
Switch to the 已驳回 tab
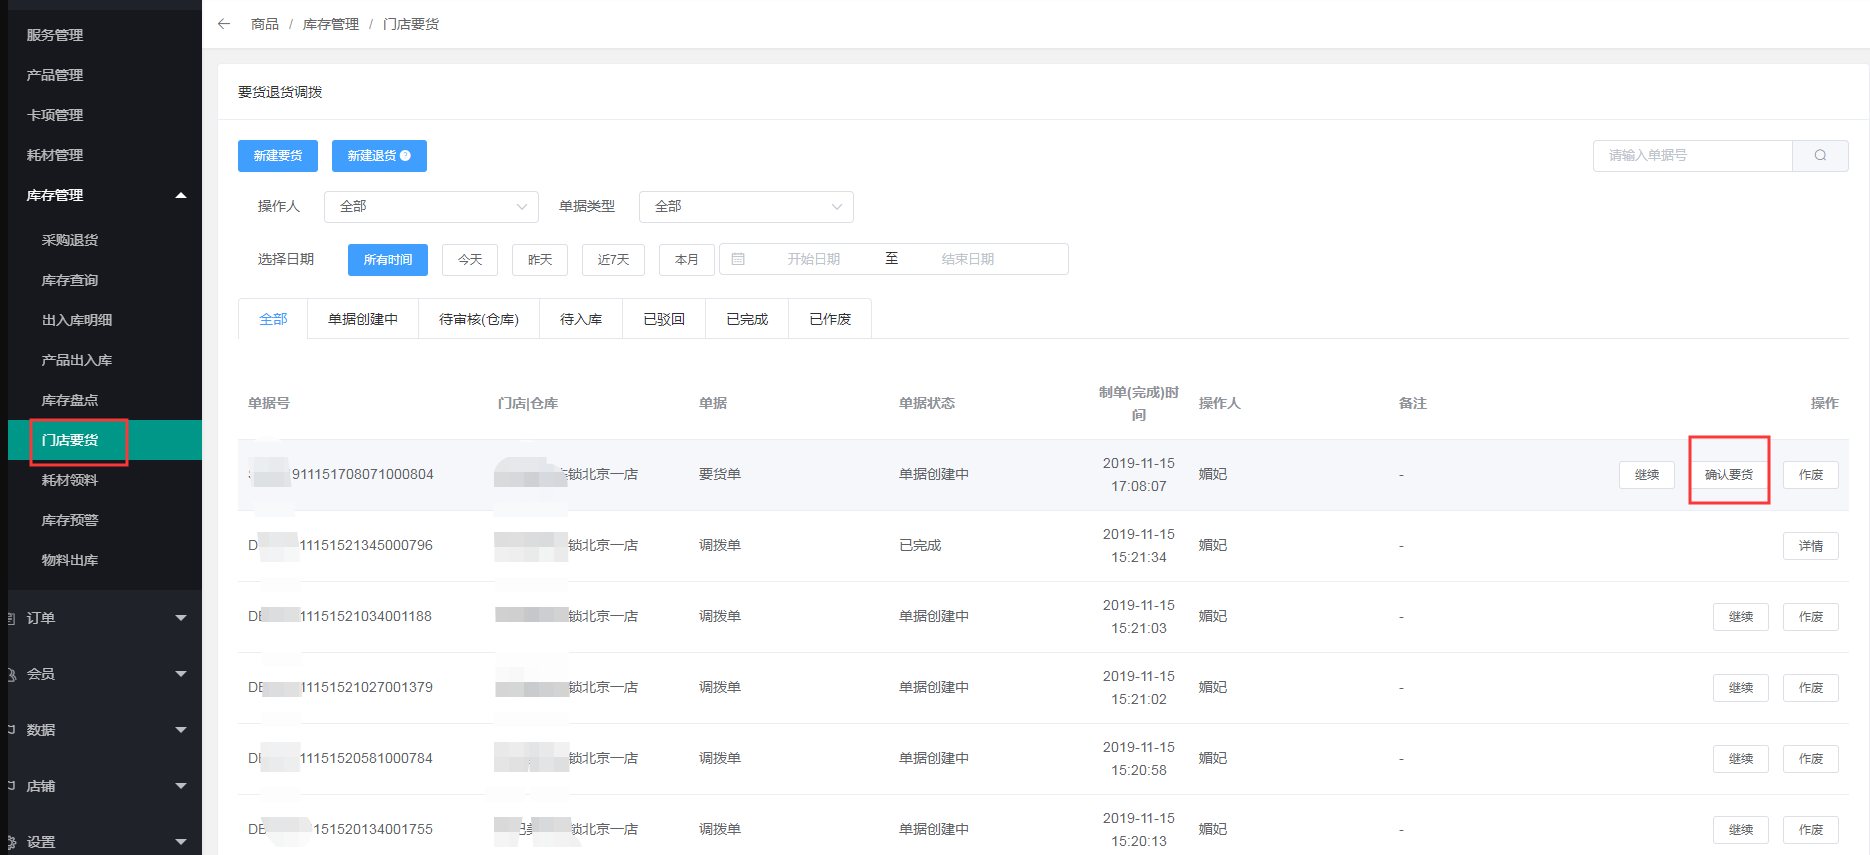tap(664, 319)
